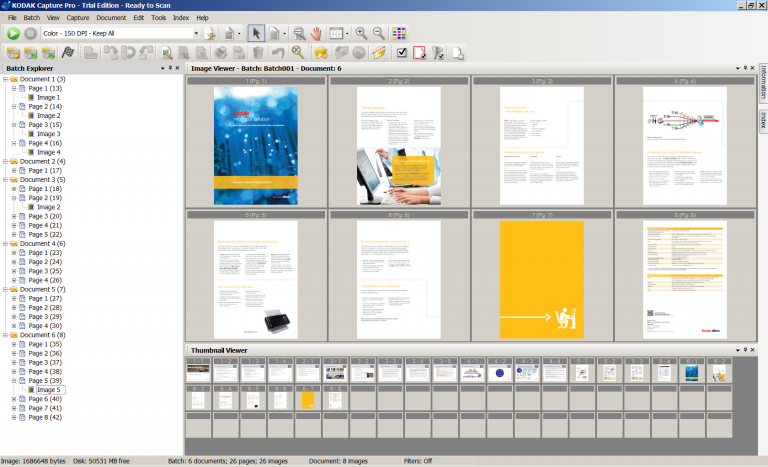Open the Capture menu
This screenshot has height=467, width=768.
[x=78, y=18]
